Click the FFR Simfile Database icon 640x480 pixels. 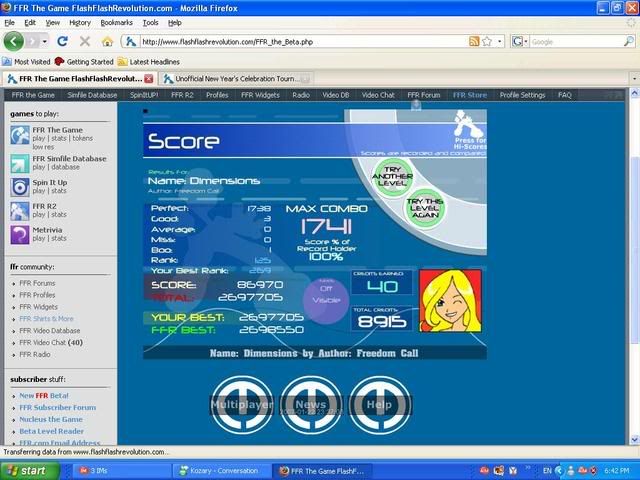tap(20, 162)
